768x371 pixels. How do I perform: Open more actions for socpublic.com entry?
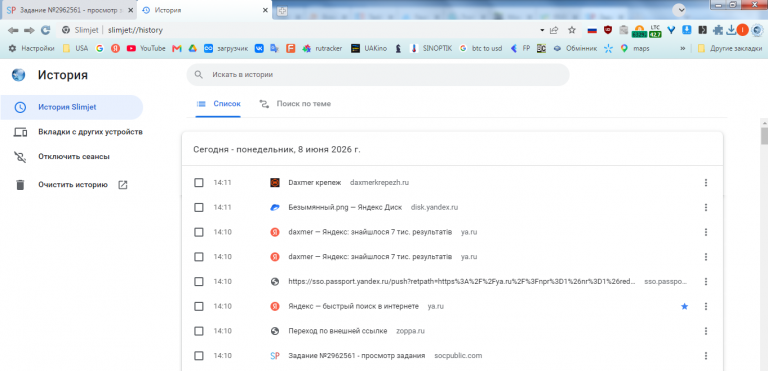706,355
